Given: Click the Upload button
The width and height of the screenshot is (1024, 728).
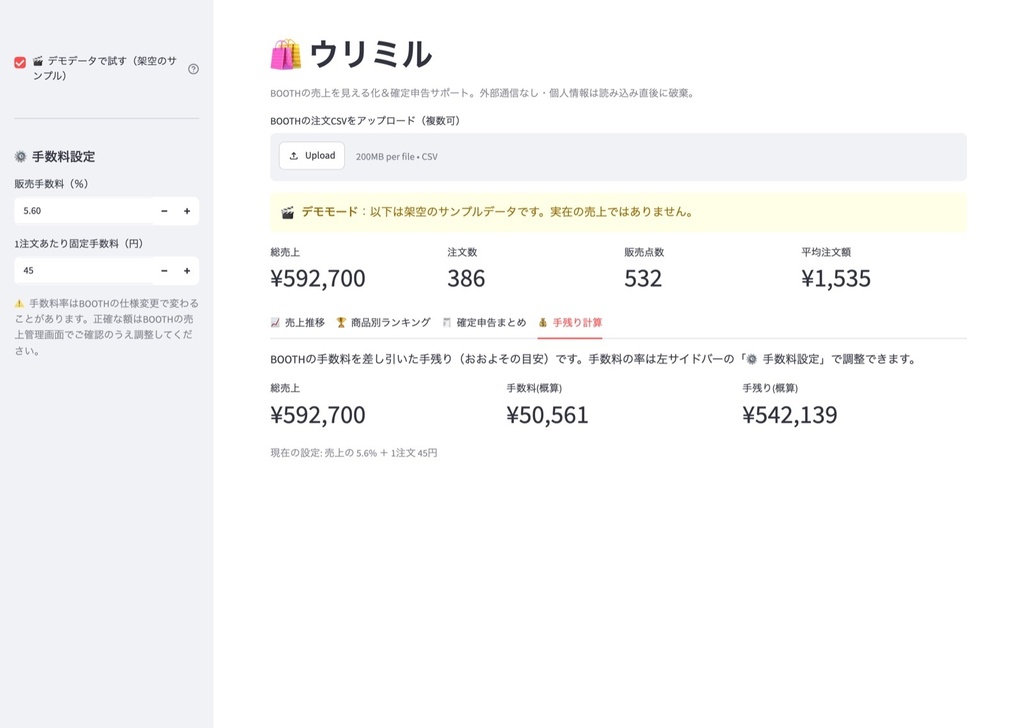Looking at the screenshot, I should 312,156.
